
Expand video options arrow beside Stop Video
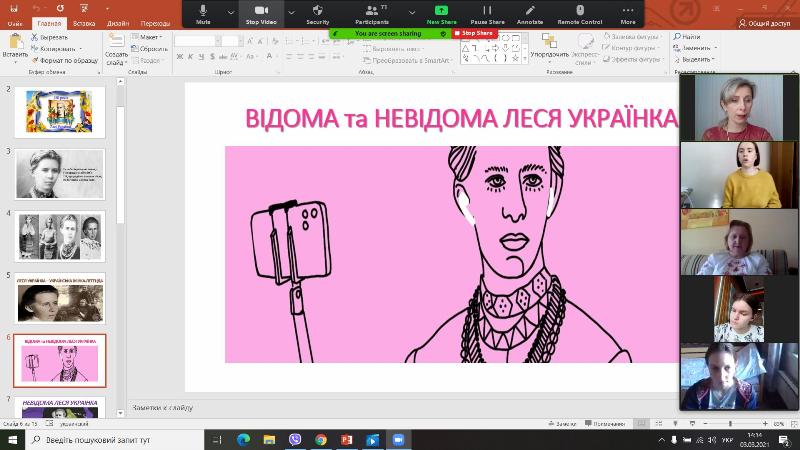click(290, 13)
